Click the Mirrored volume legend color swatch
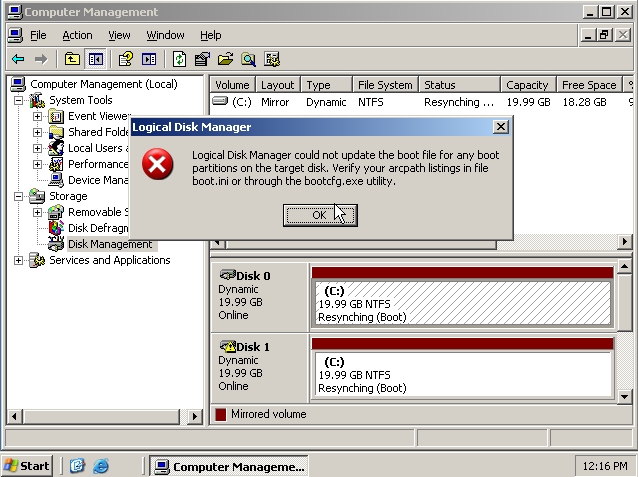 click(x=221, y=414)
